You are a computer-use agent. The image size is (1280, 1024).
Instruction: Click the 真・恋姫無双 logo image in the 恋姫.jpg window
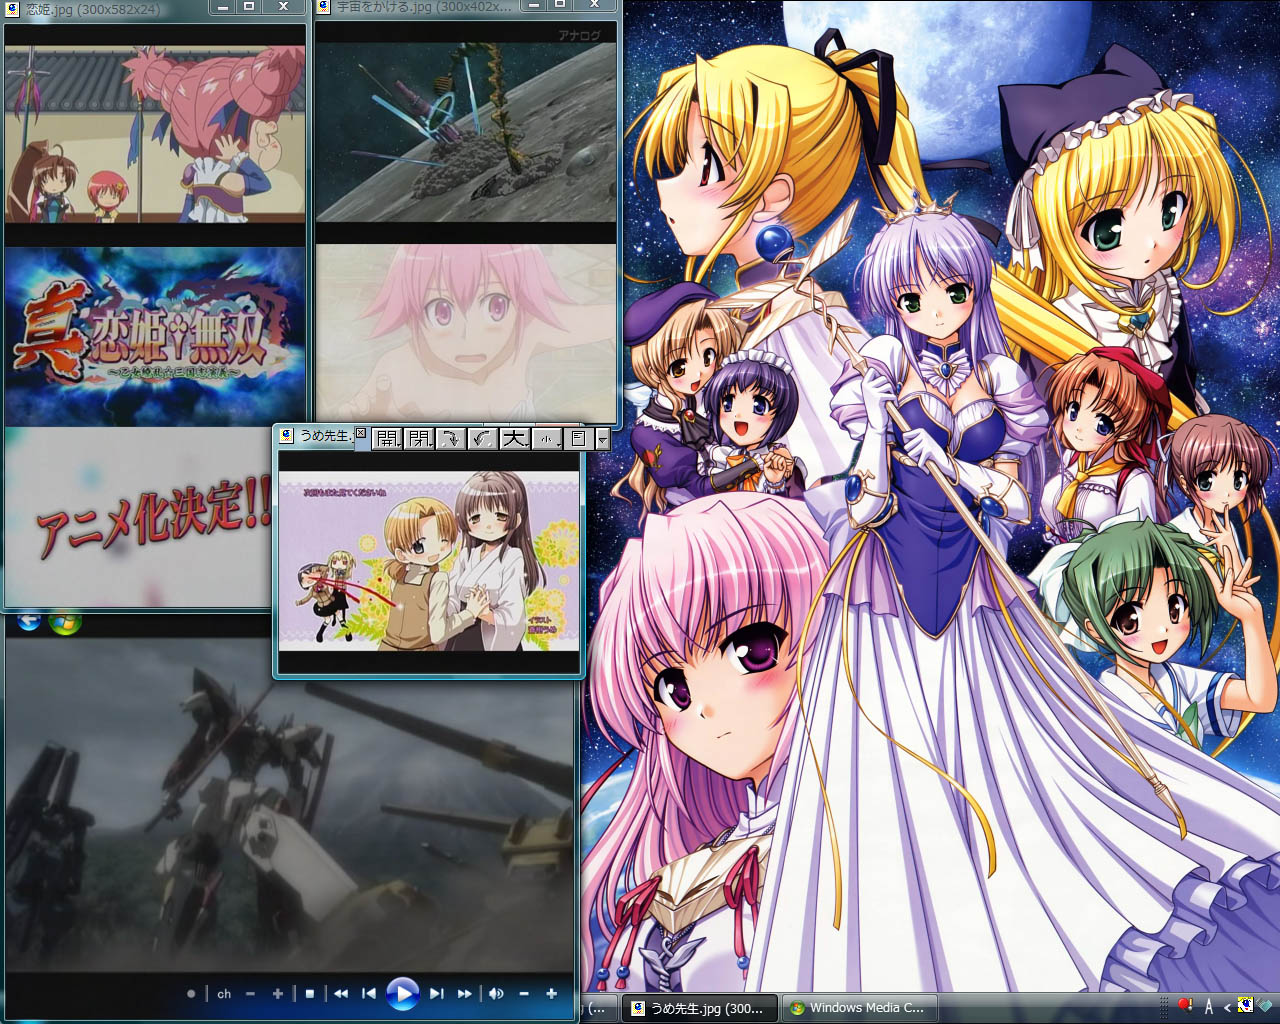pos(155,337)
